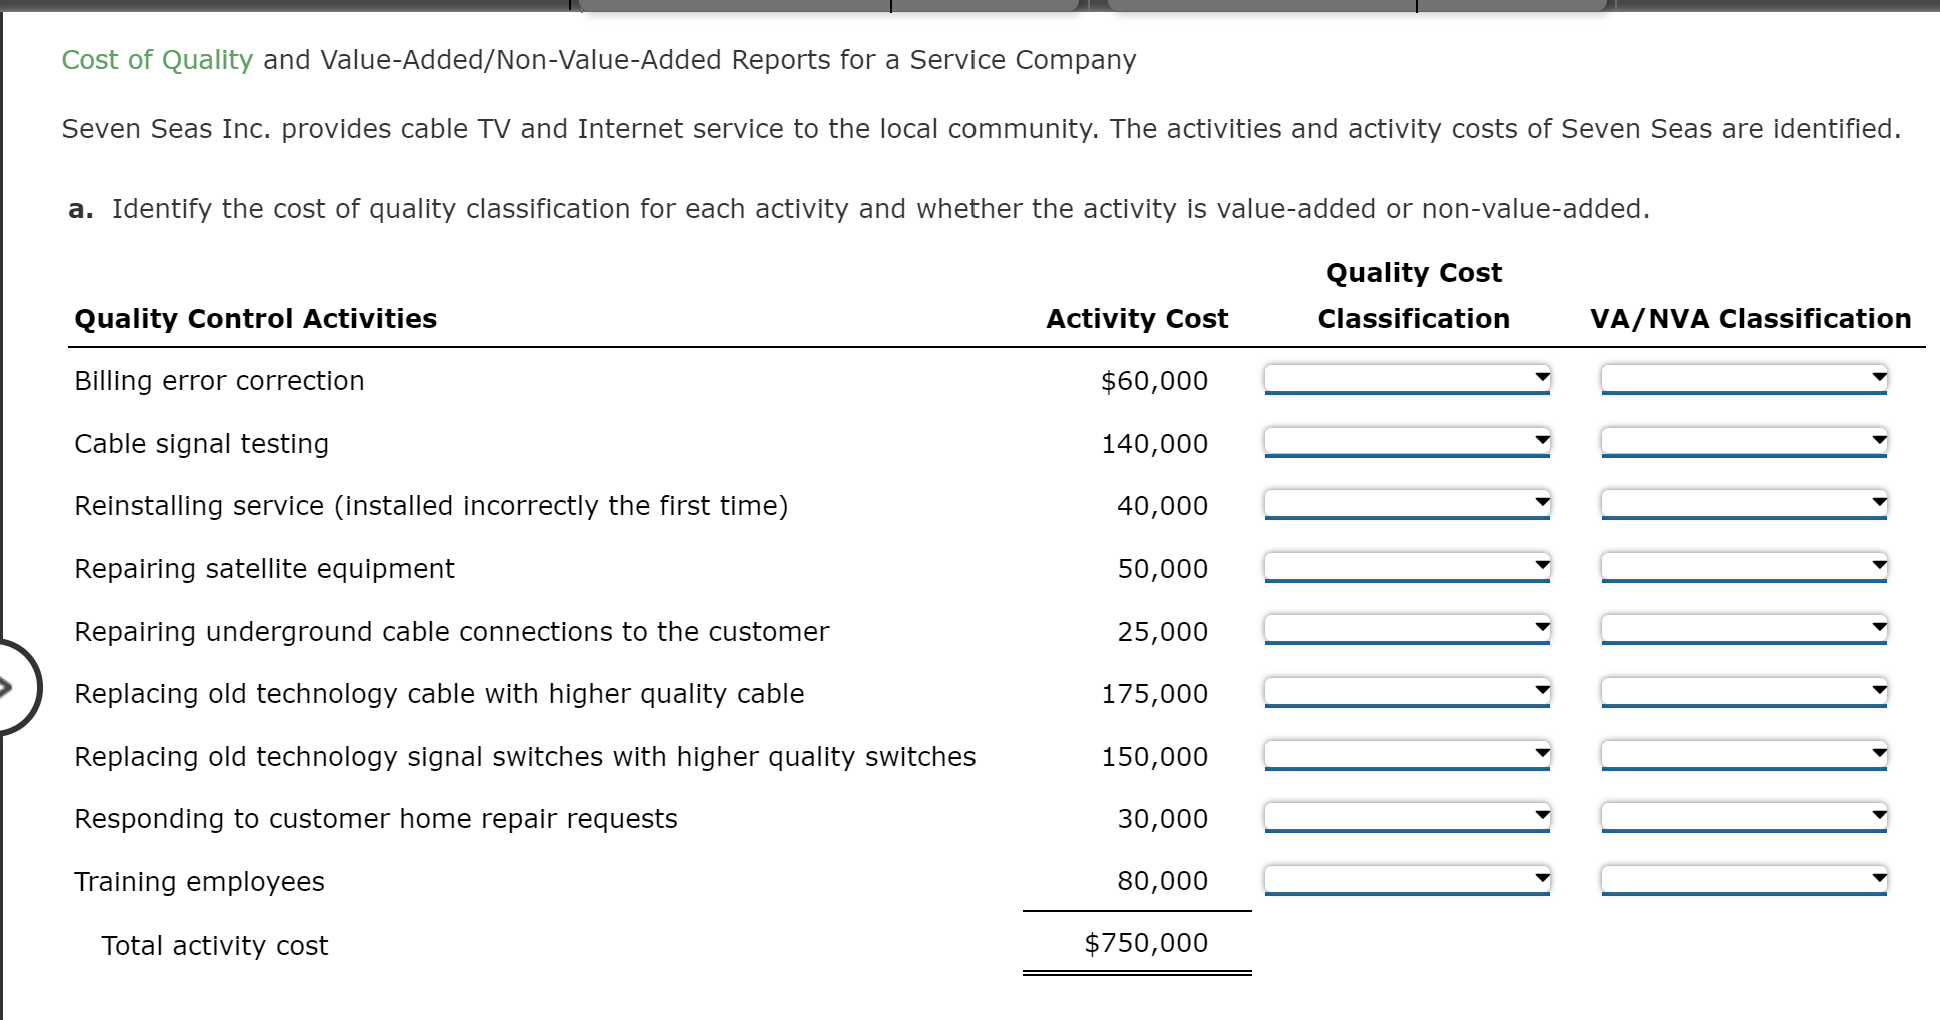Screen dimensions: 1940x1020
Task: Select Quality Cost class for customer home repair requests
Action: [x=1407, y=817]
